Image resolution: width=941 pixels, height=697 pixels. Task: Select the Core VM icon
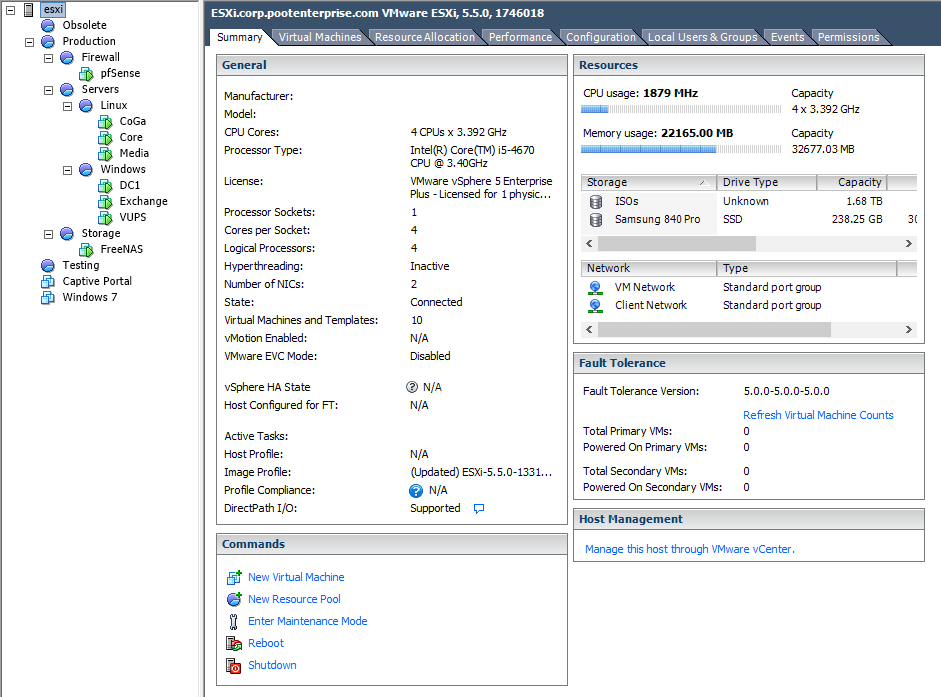point(106,137)
